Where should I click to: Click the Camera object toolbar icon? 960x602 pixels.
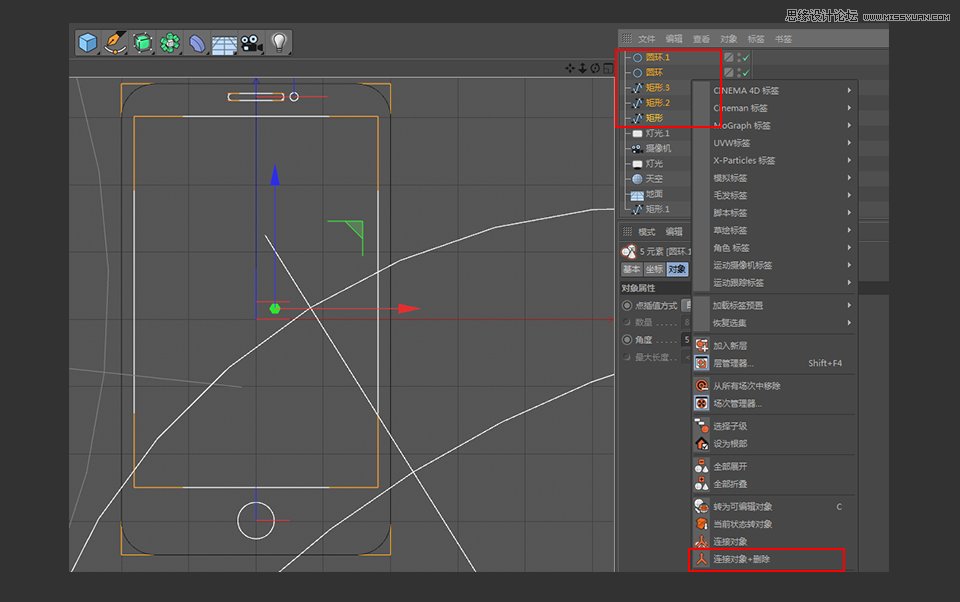point(251,43)
